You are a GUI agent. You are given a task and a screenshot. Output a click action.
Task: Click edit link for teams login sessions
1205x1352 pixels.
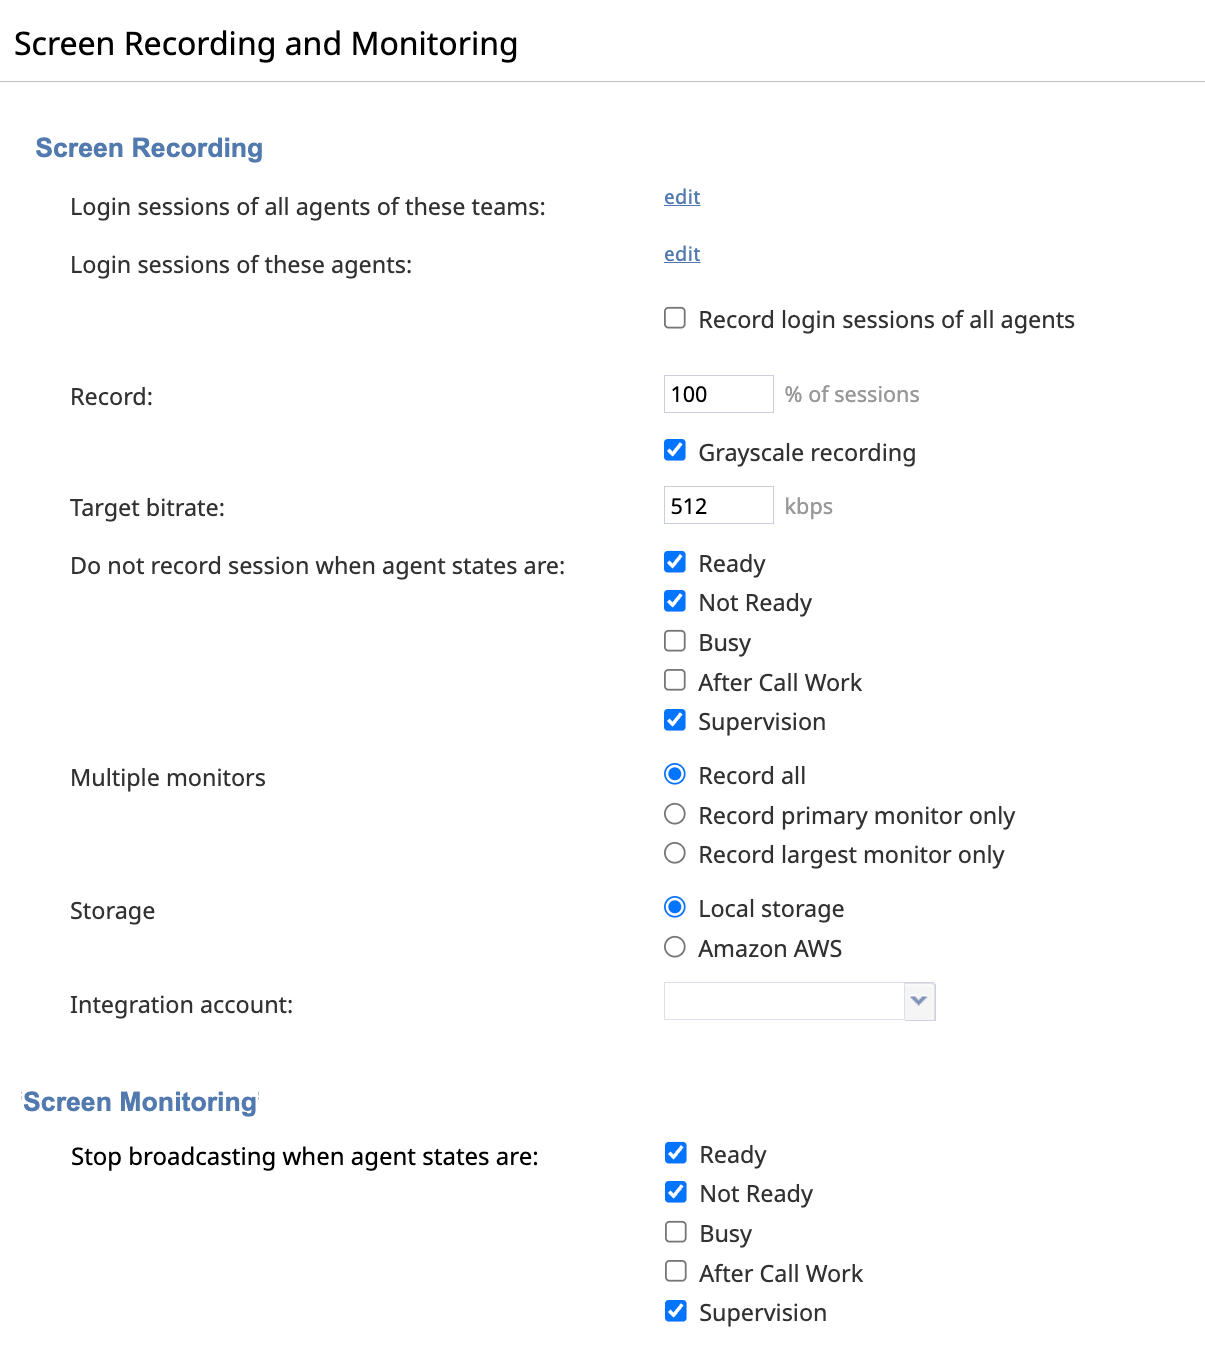point(681,197)
